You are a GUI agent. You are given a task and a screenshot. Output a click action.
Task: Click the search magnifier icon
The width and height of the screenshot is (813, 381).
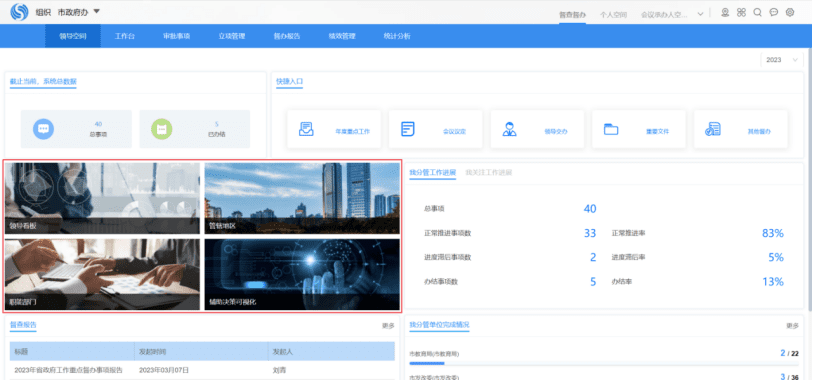[x=758, y=12]
